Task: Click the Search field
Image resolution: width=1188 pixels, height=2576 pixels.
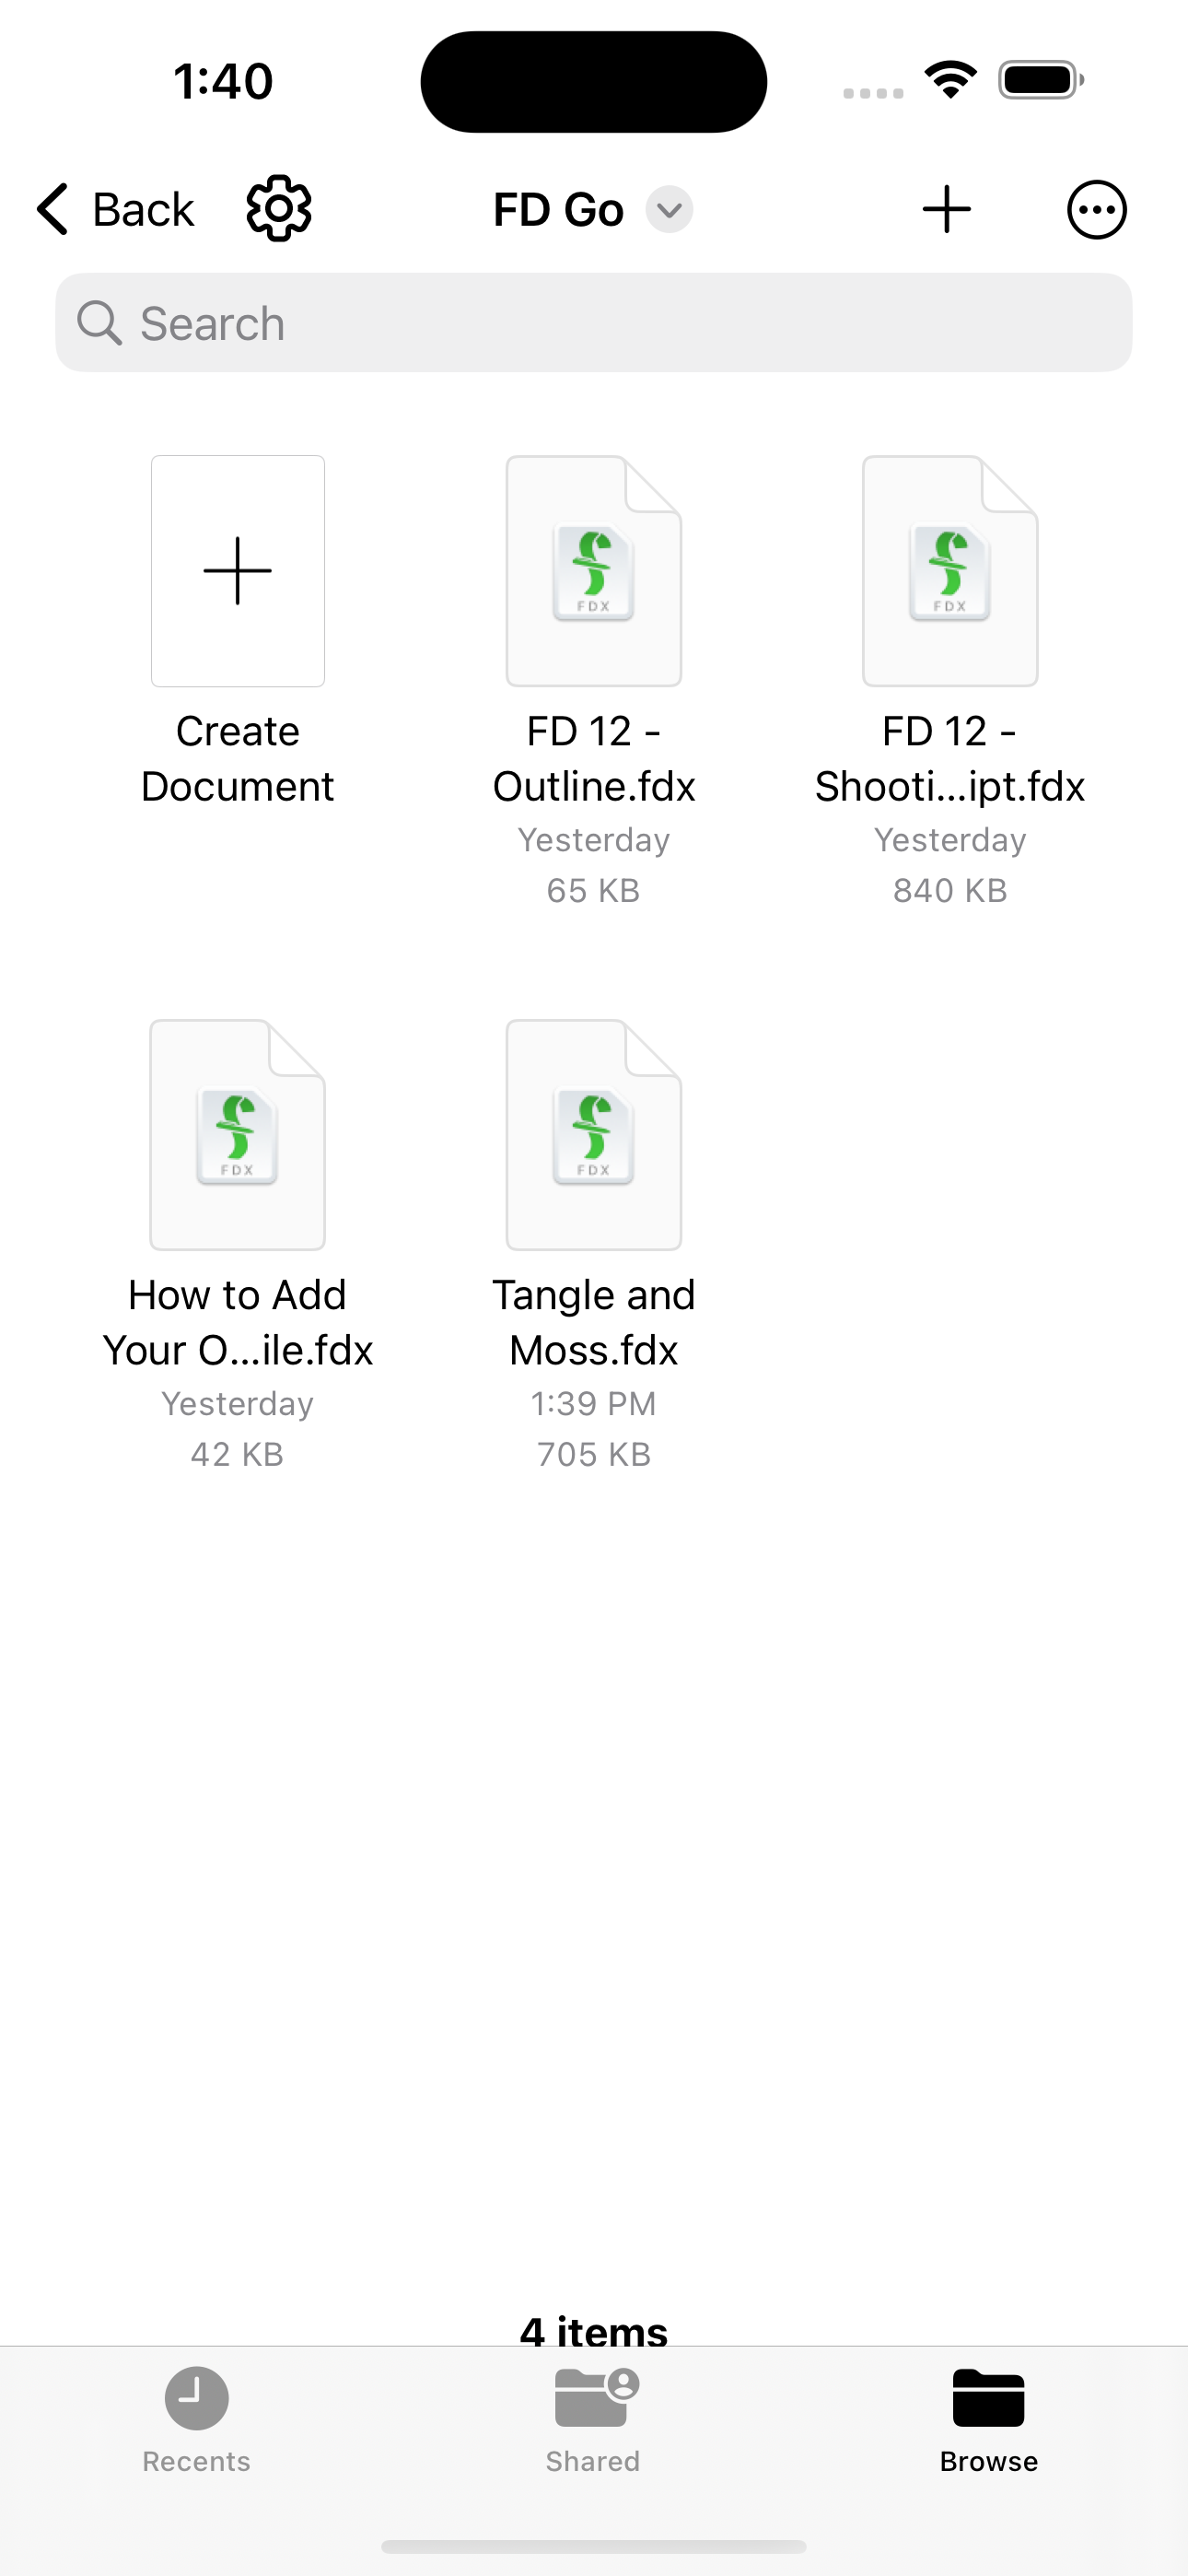Action: [594, 323]
